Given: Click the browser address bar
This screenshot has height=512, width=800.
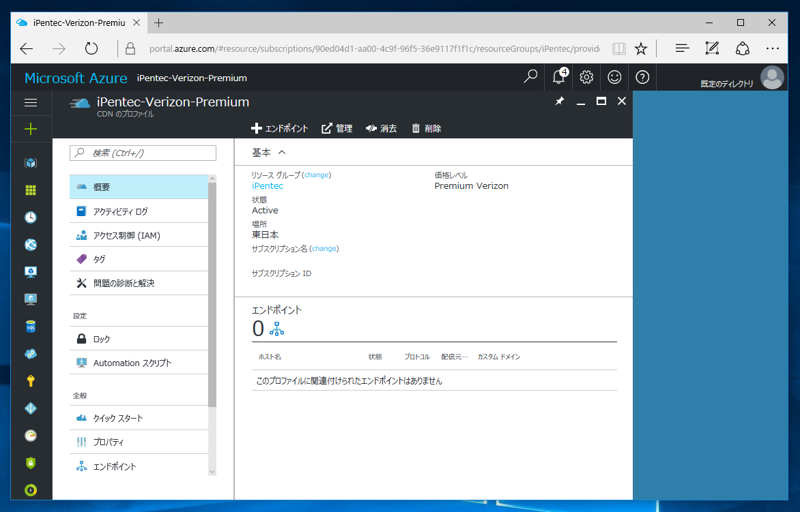Looking at the screenshot, I should (374, 49).
